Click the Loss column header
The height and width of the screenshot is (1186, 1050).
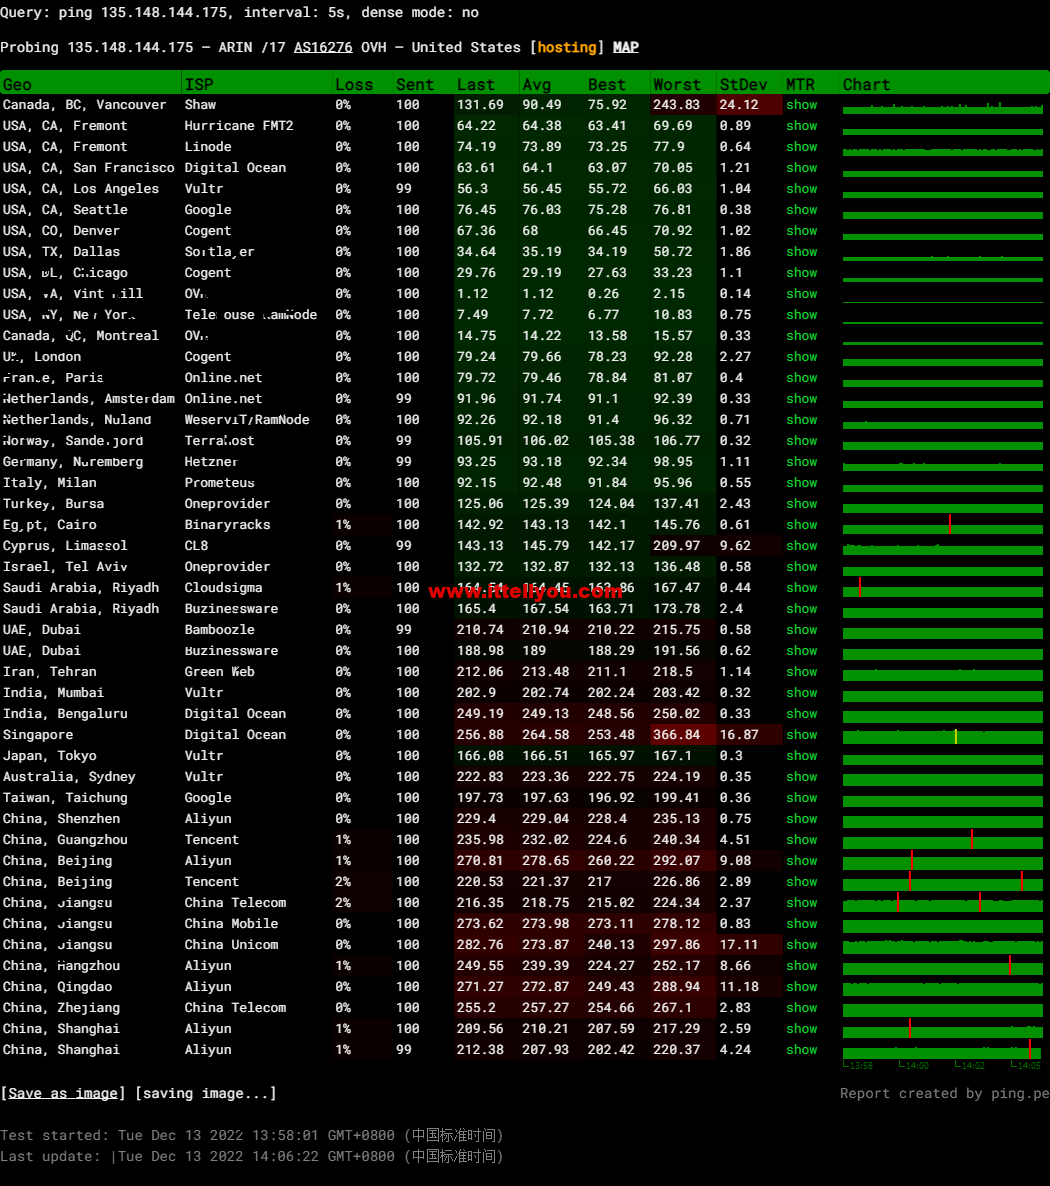(x=354, y=85)
